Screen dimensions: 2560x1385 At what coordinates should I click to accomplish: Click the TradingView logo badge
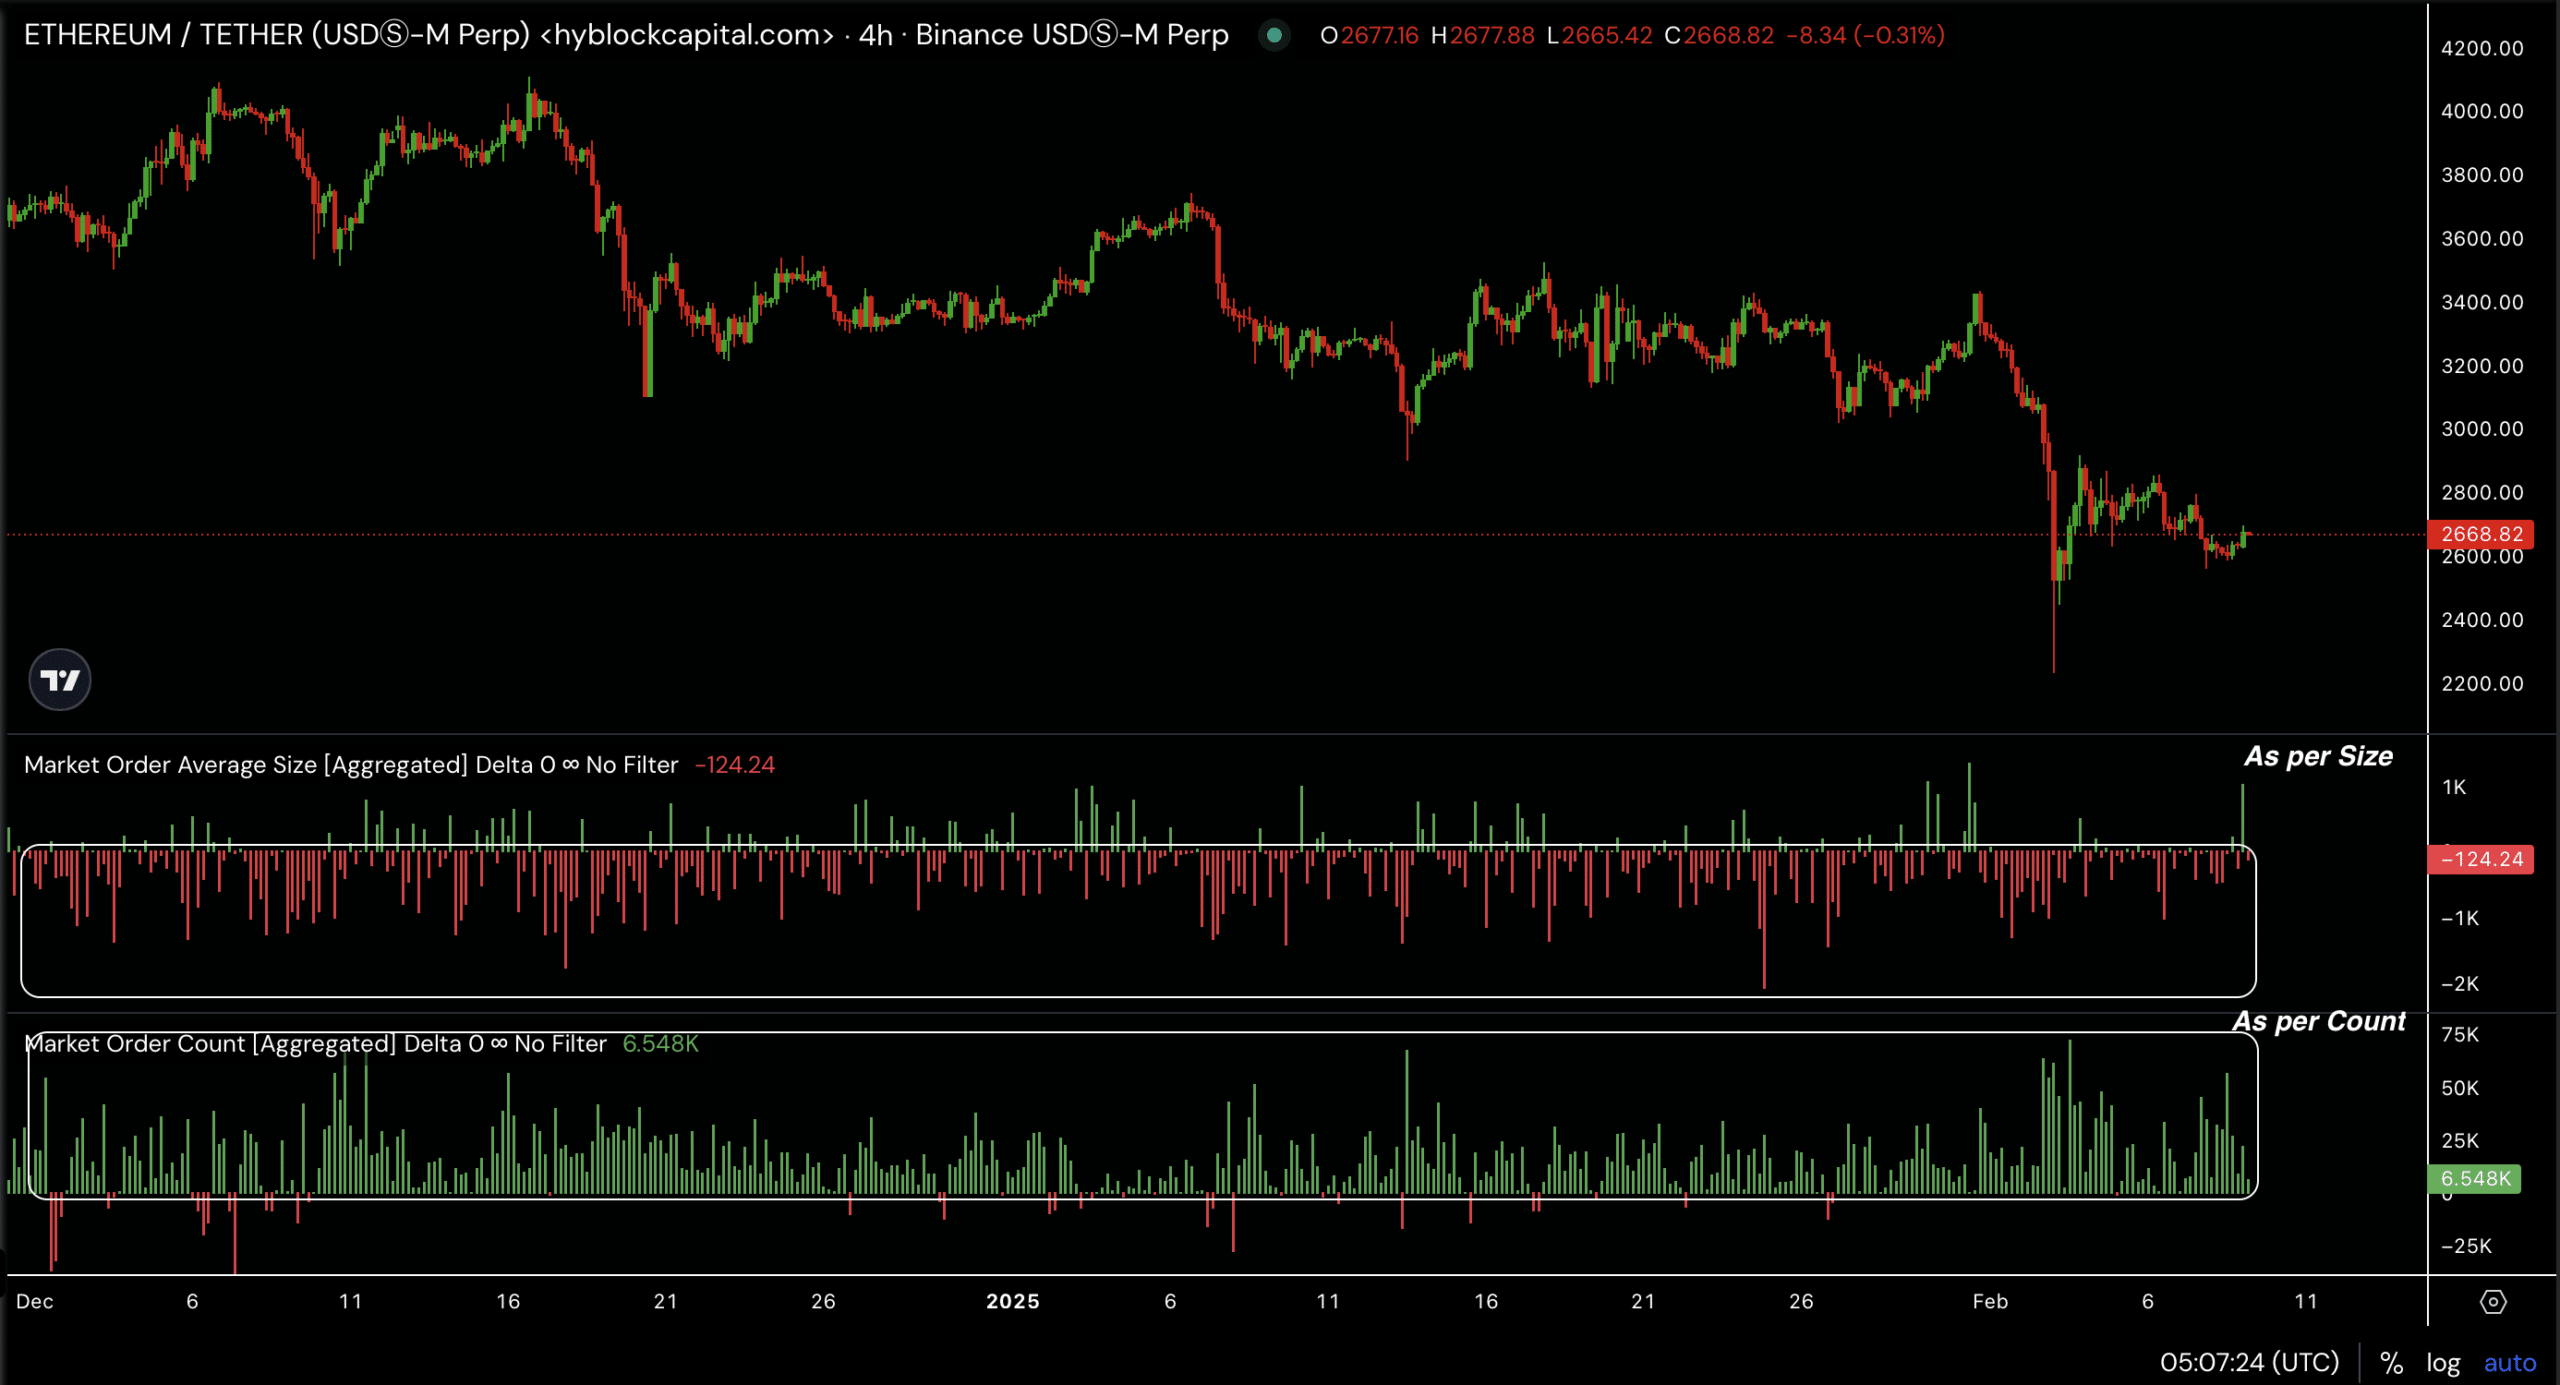coord(60,680)
